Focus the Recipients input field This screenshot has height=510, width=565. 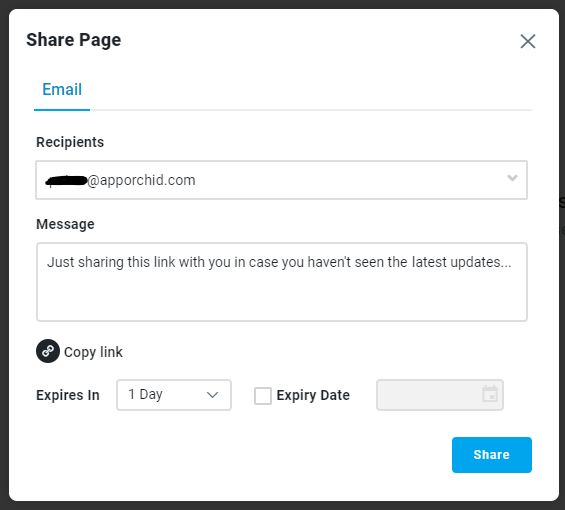coord(281,180)
